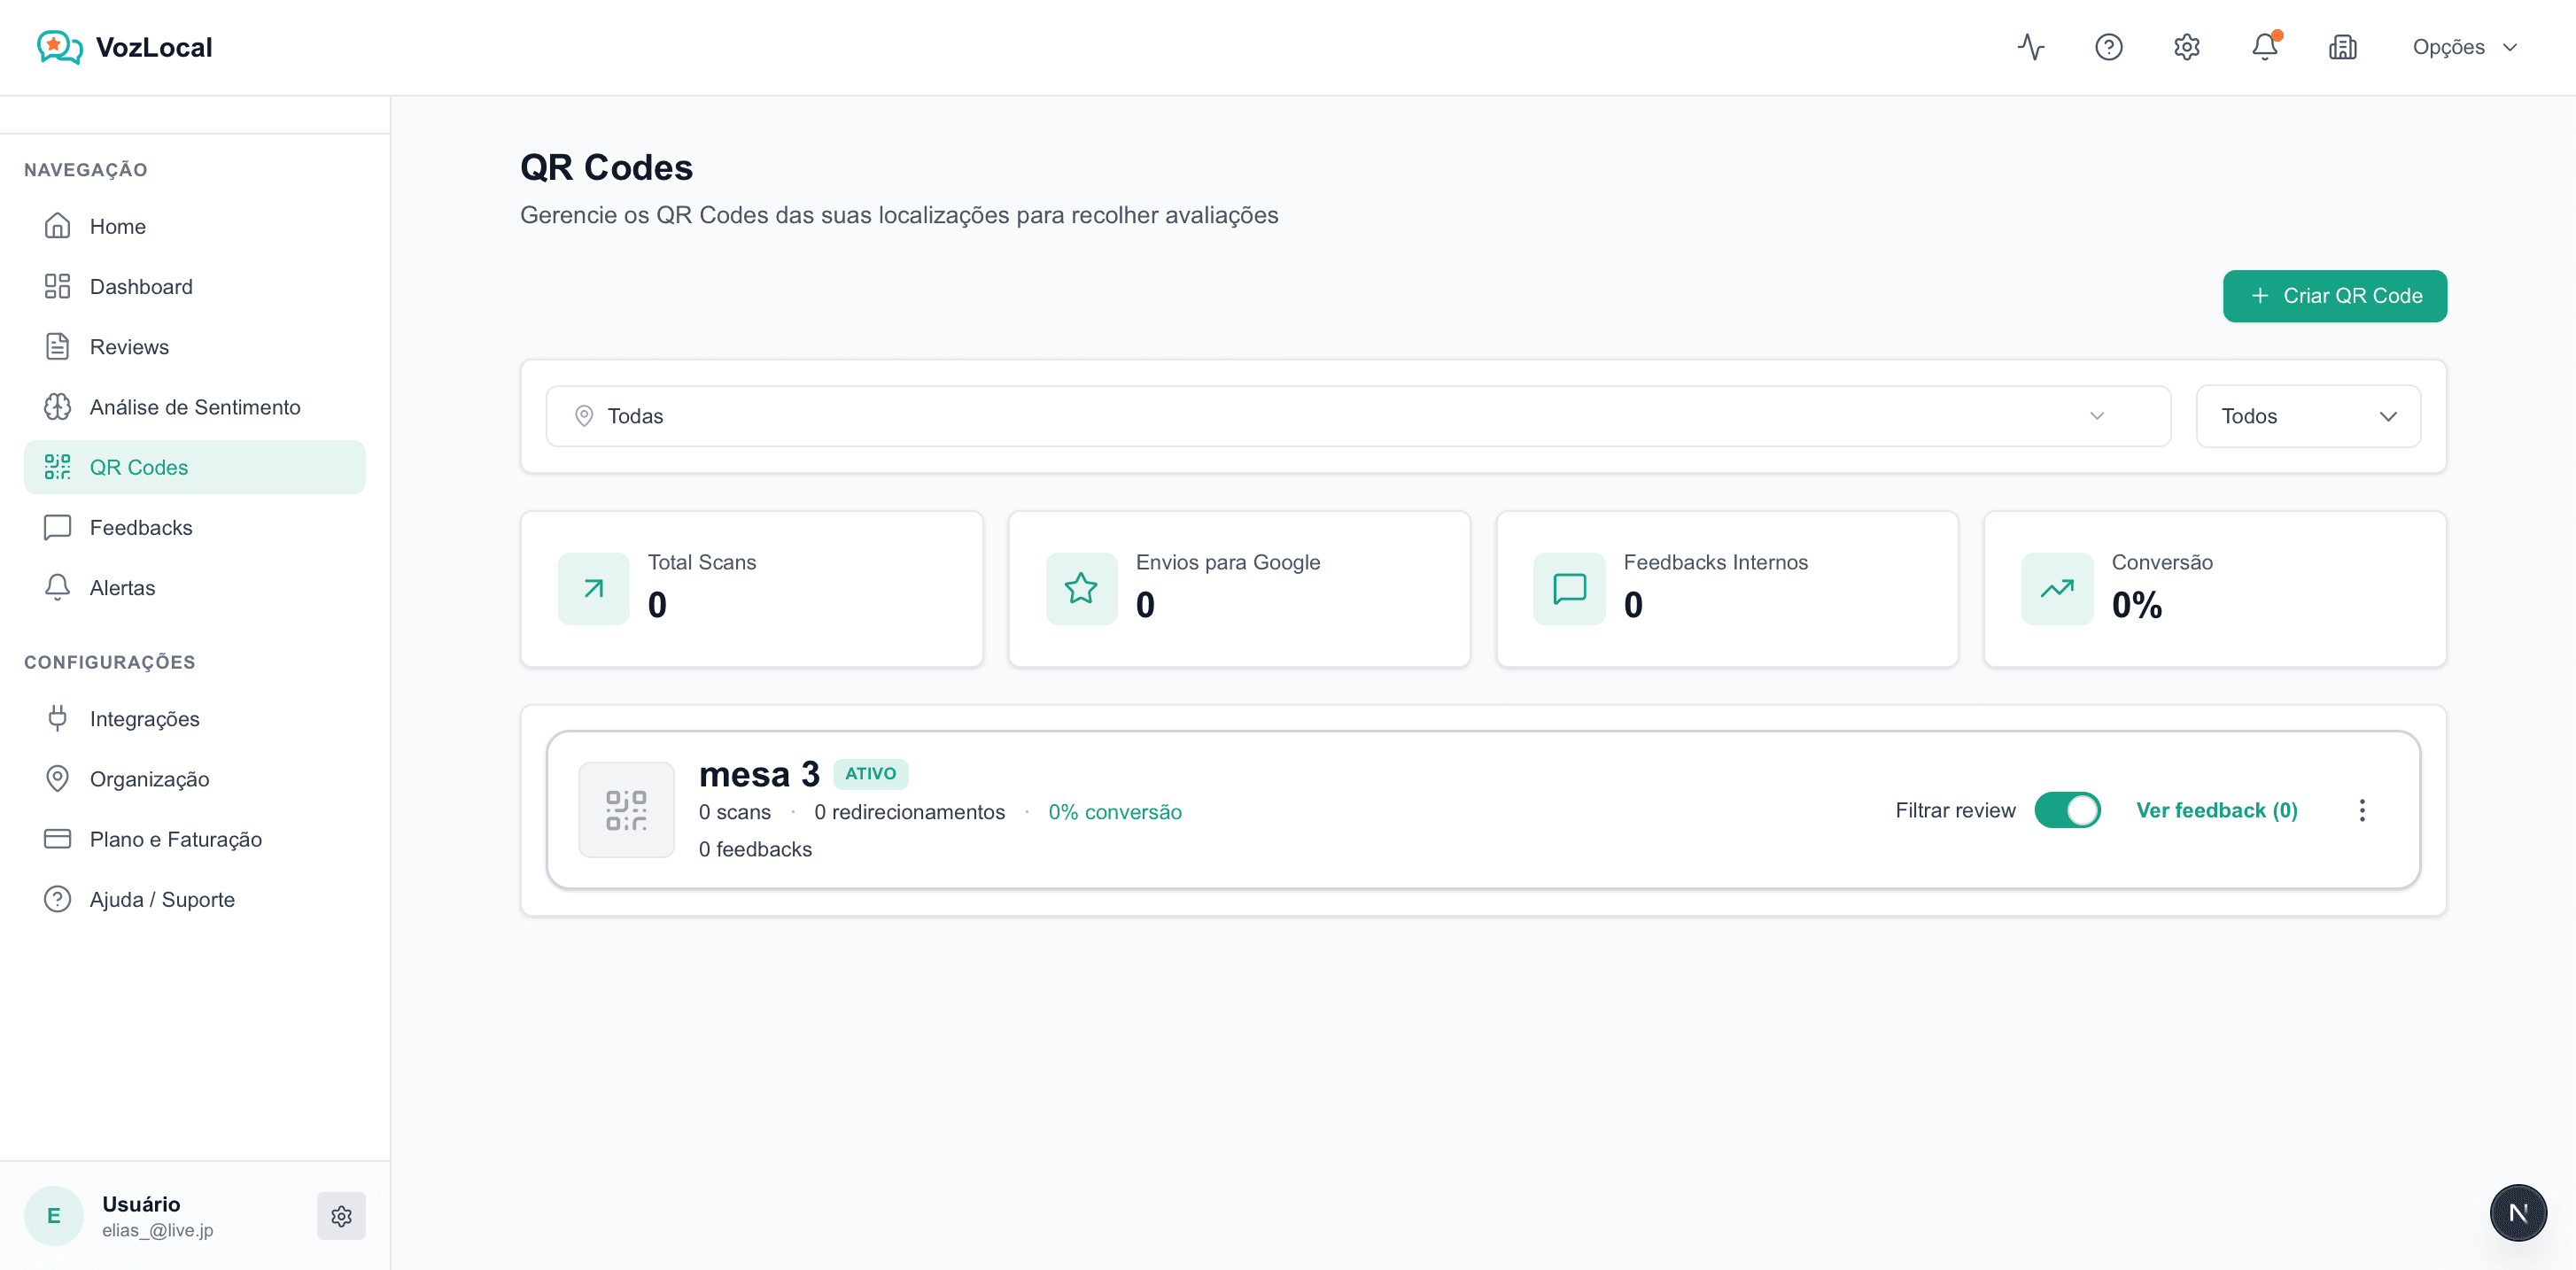The image size is (2576, 1270).
Task: Click the Envios para Google star icon
Action: pyautogui.click(x=1081, y=589)
